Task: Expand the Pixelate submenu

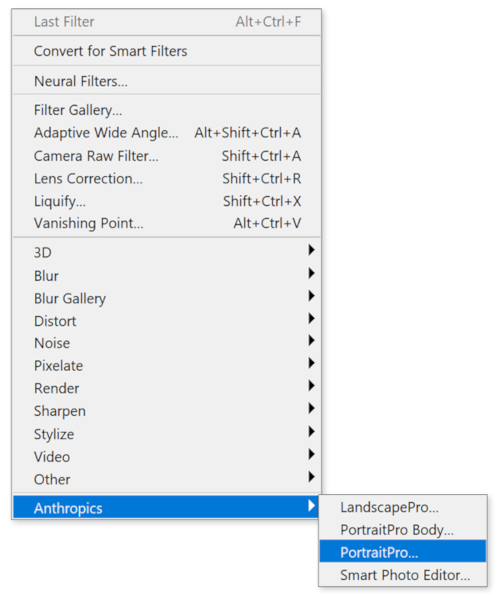Action: 167,366
